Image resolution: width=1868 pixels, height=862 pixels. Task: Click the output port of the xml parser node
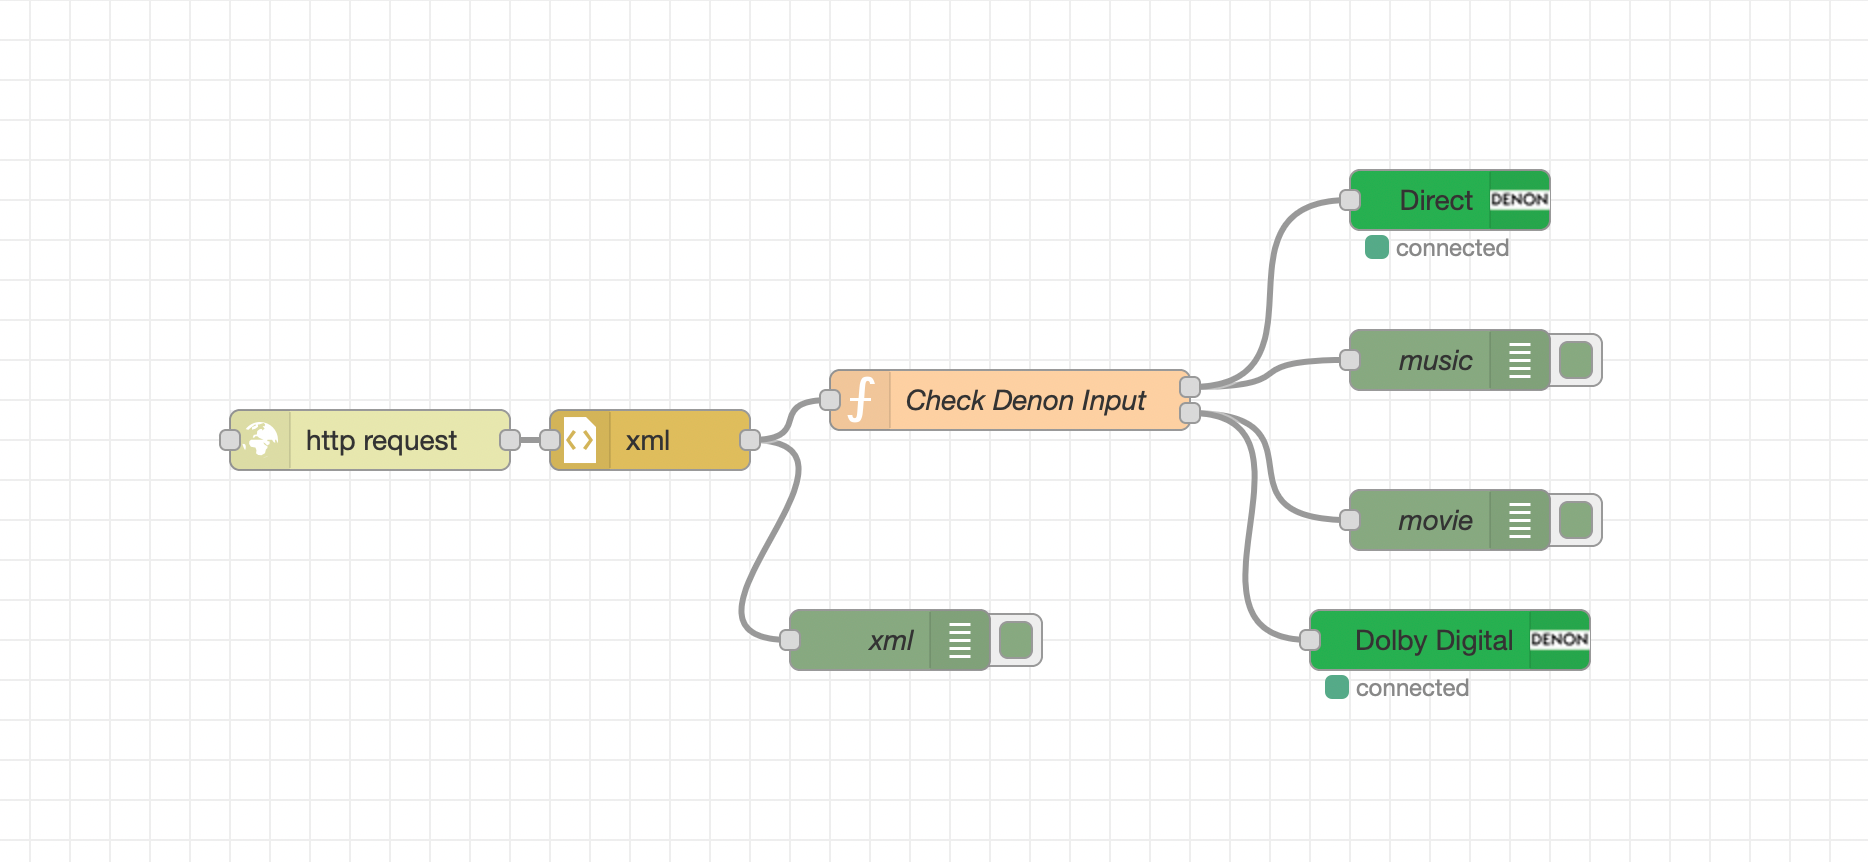pyautogui.click(x=750, y=440)
